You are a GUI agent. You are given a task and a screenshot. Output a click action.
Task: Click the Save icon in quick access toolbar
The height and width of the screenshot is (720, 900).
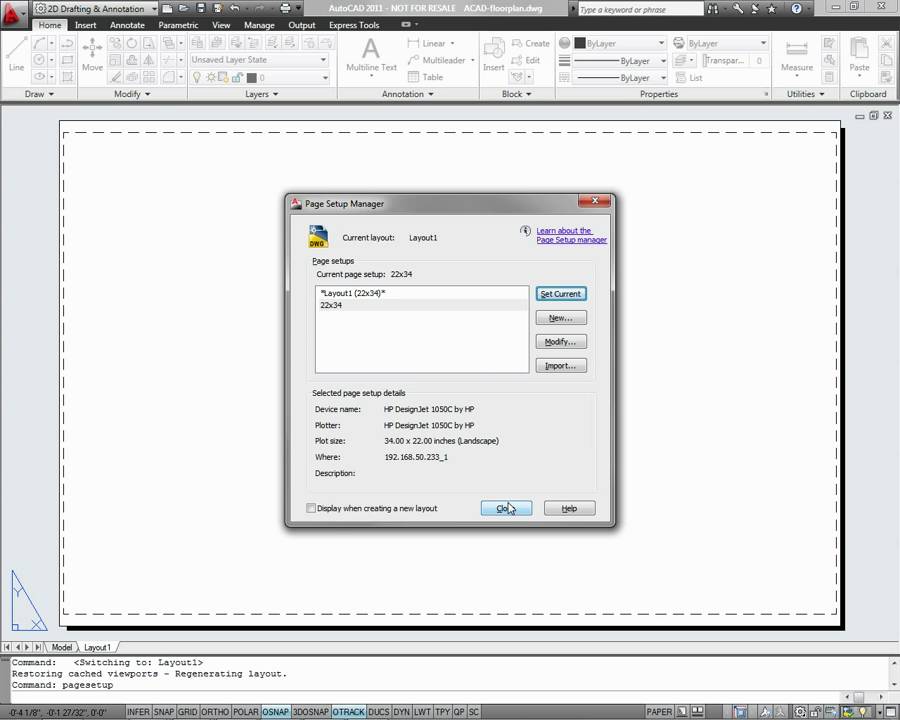click(x=200, y=9)
